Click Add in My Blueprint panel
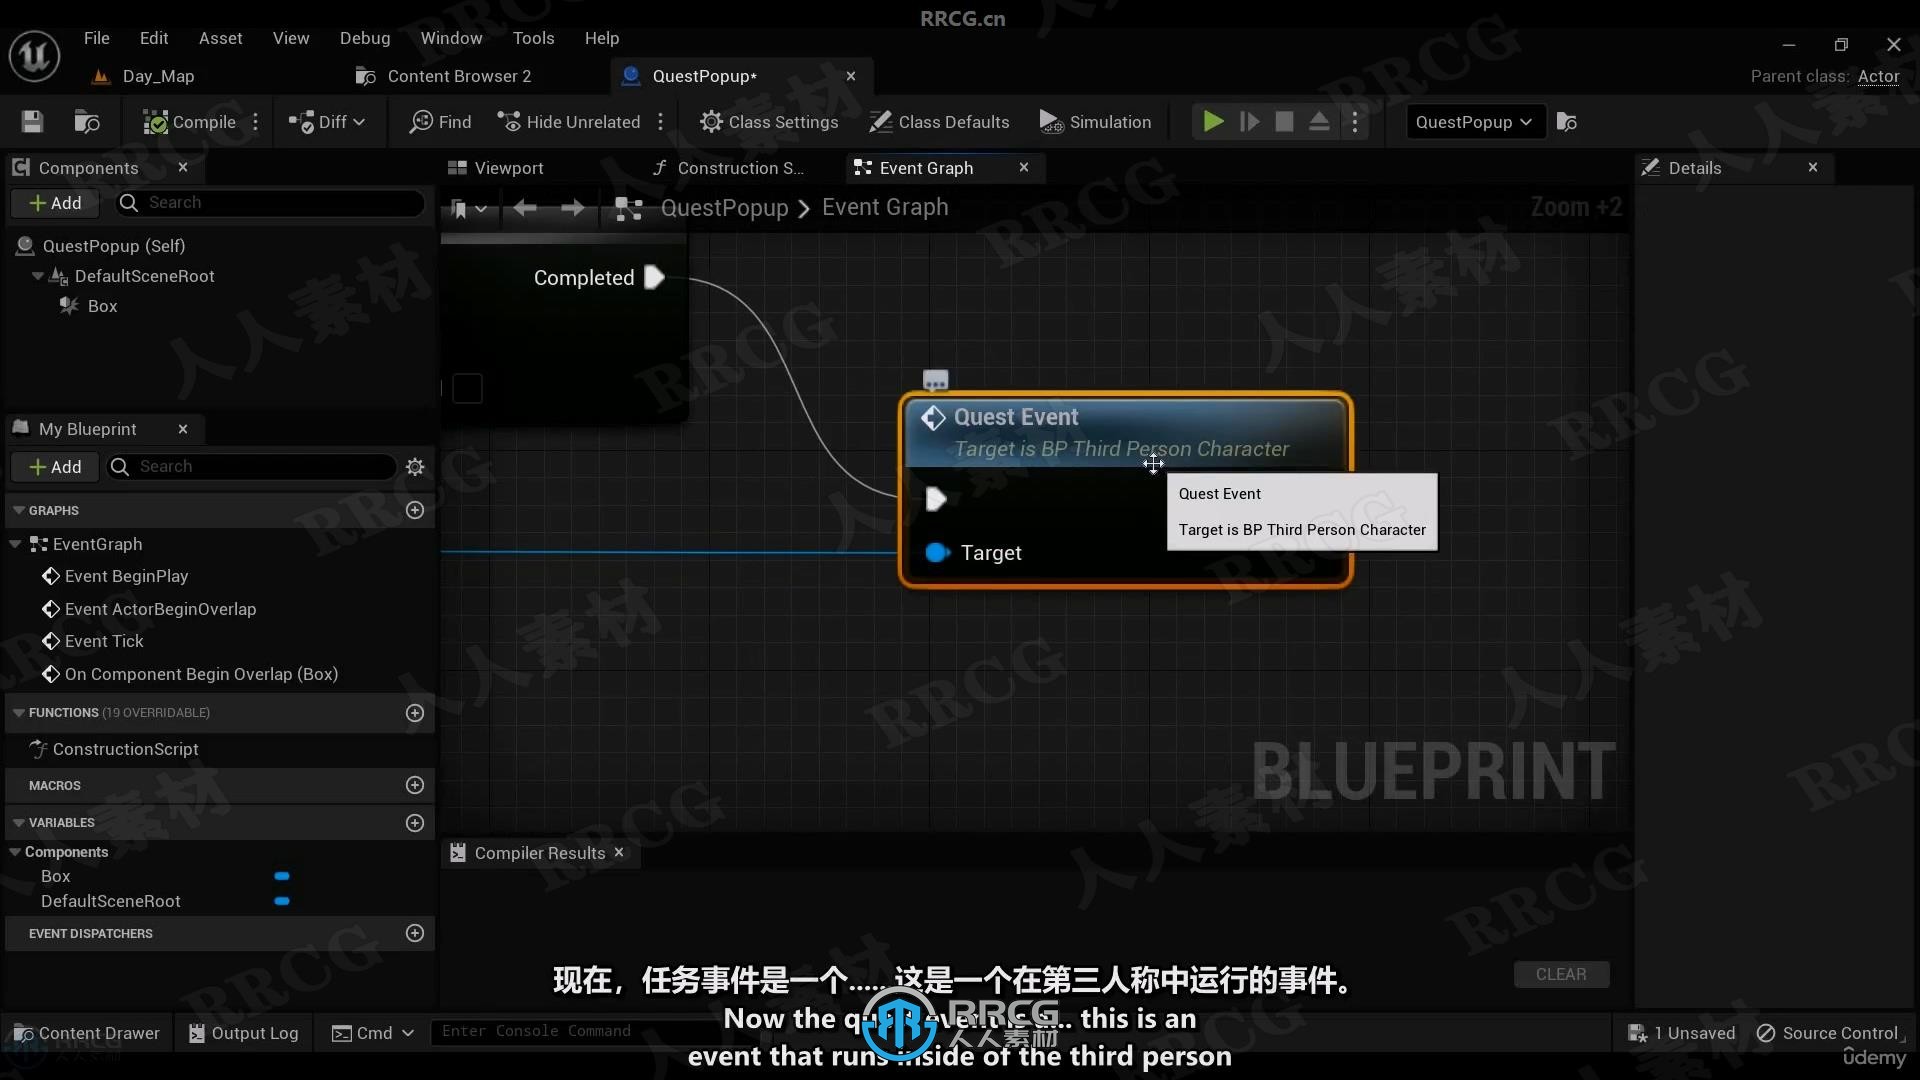Image resolution: width=1920 pixels, height=1080 pixels. pos(56,467)
